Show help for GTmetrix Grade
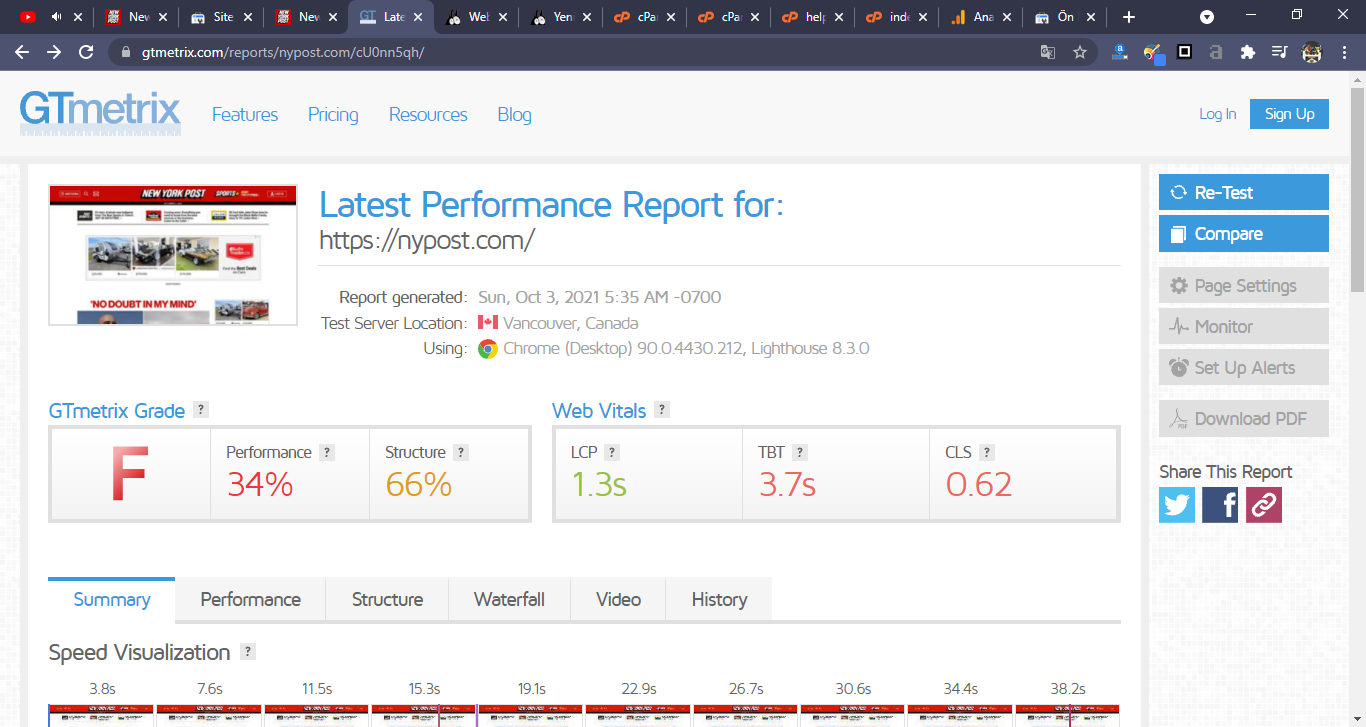1366x727 pixels. (x=201, y=409)
